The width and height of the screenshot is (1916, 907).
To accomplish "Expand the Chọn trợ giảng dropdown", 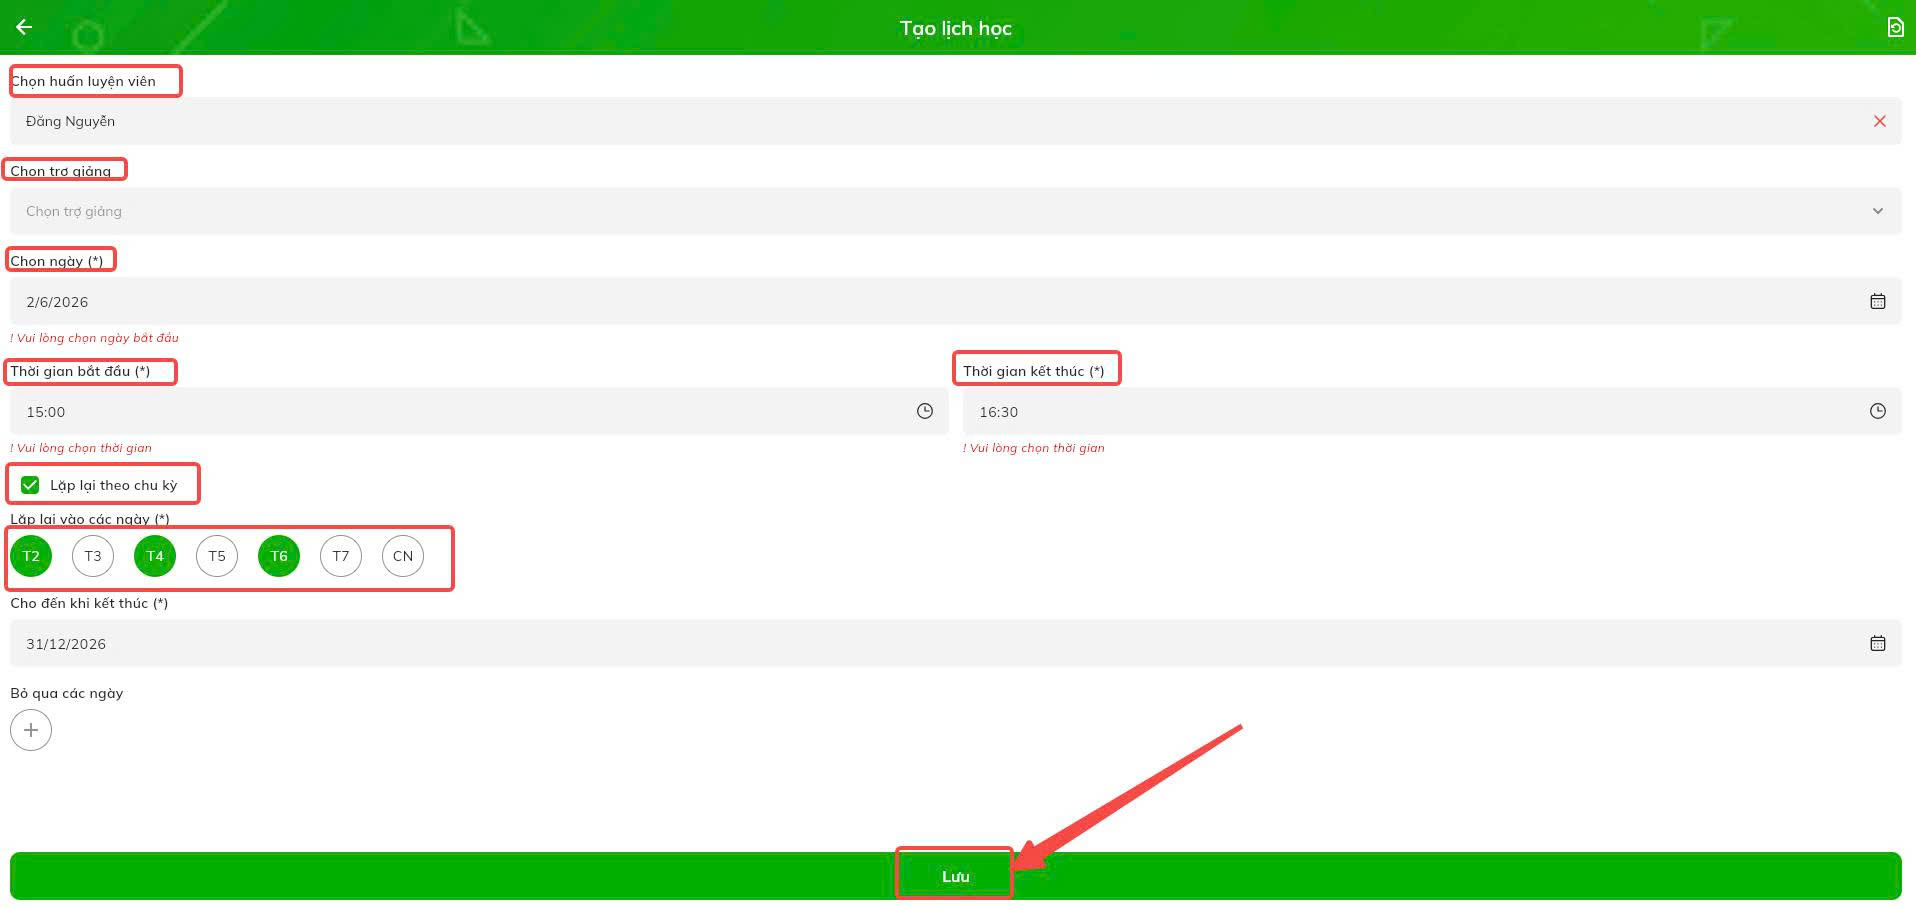I will point(1878,211).
